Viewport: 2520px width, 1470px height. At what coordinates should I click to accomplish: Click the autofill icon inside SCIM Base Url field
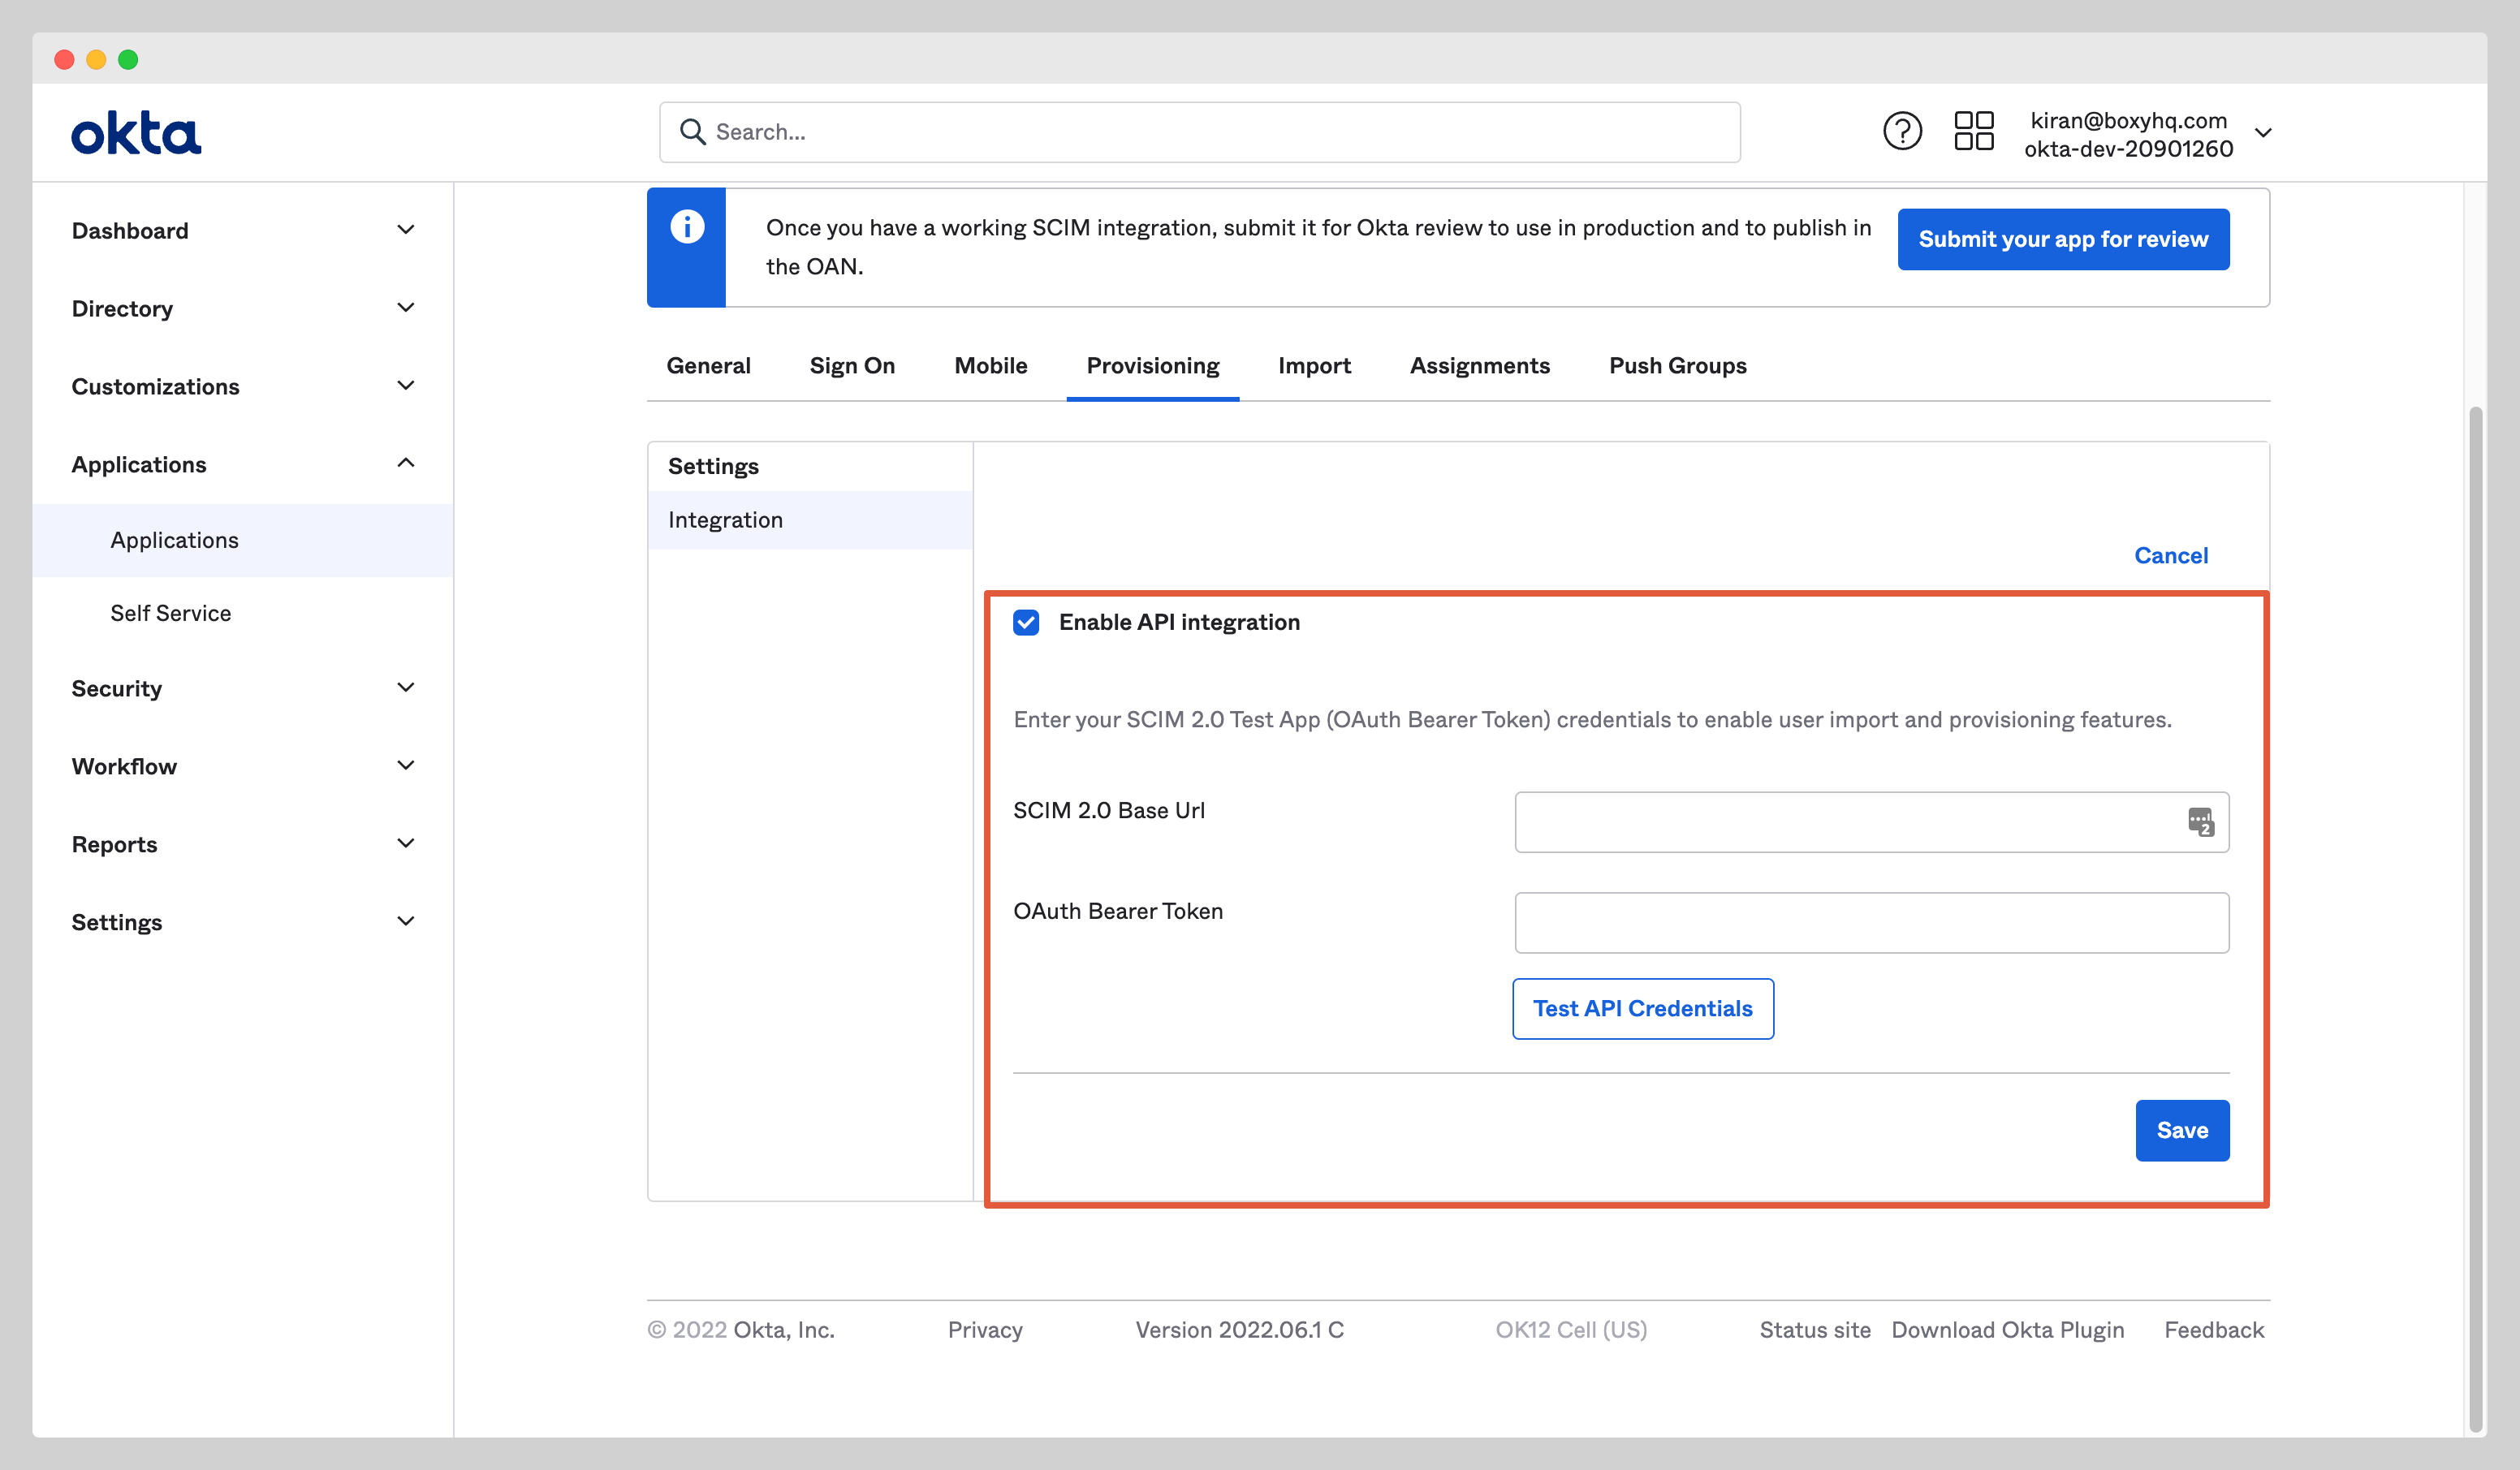pos(2200,822)
